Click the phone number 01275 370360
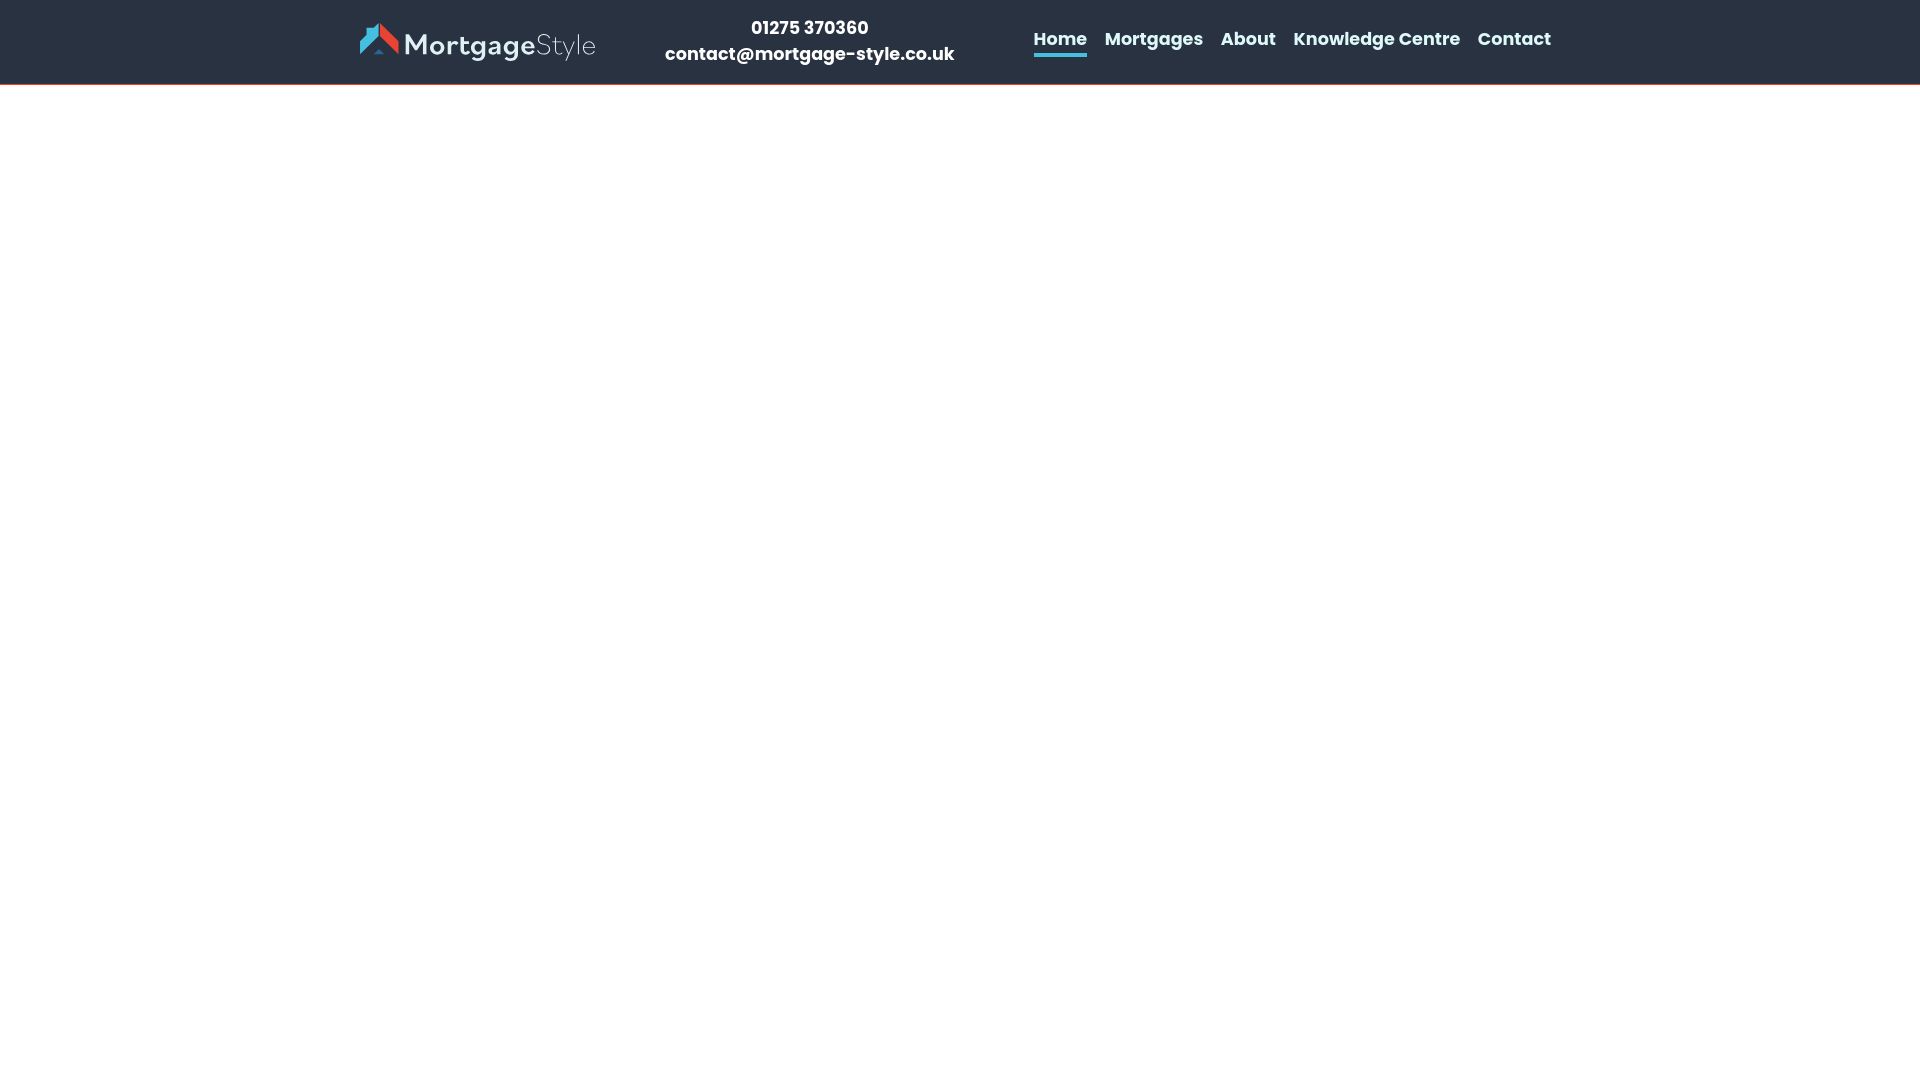The image size is (1920, 1080). point(810,28)
